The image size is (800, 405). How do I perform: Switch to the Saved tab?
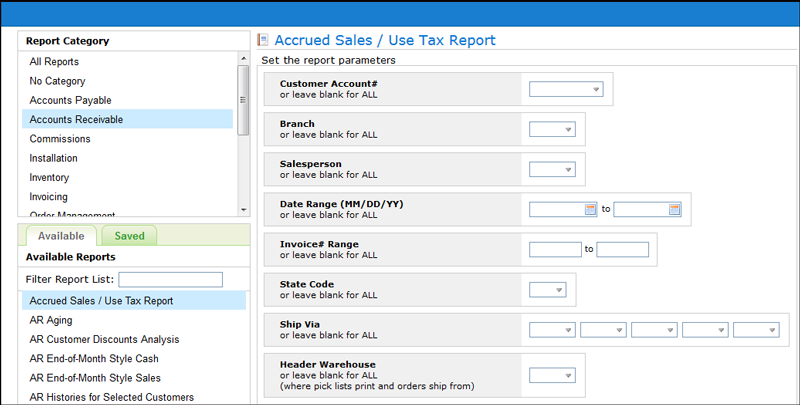(x=129, y=236)
